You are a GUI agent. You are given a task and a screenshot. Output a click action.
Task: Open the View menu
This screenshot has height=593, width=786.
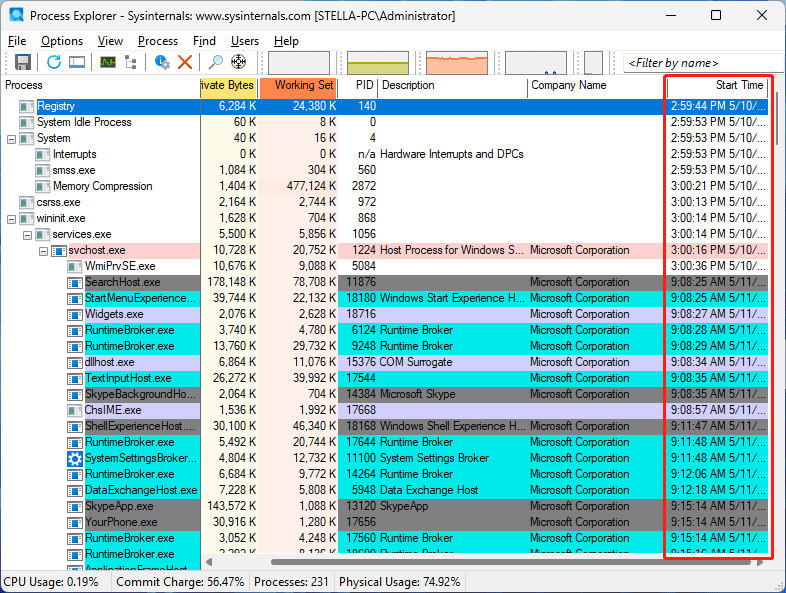(x=110, y=41)
